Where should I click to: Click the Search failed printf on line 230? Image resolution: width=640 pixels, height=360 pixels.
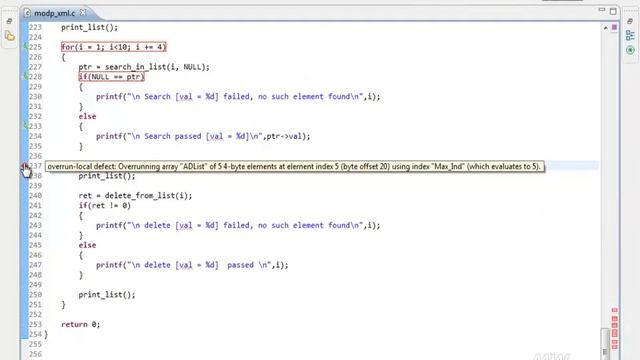(238, 97)
